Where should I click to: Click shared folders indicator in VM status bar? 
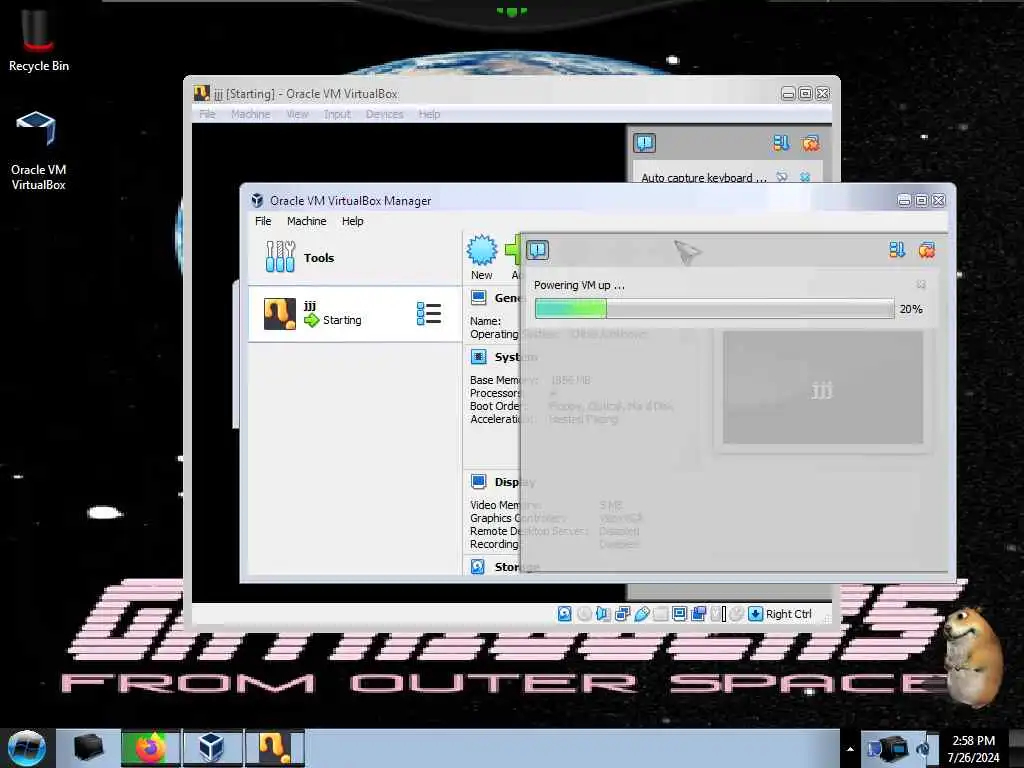[x=660, y=614]
